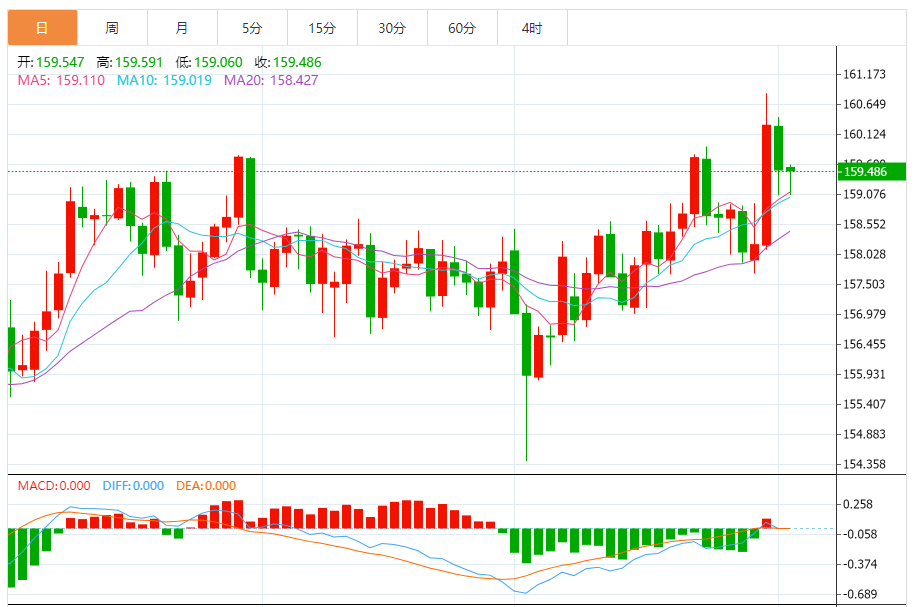This screenshot has height=607, width=917.
Task: Click the MA5: 159.110 label
Action: 61,80
